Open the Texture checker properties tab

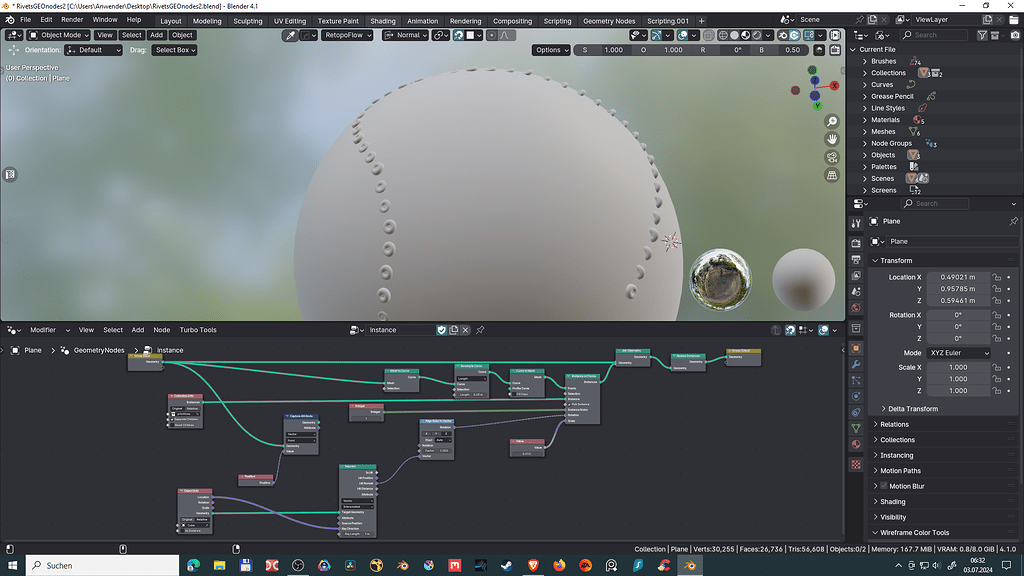coord(856,465)
